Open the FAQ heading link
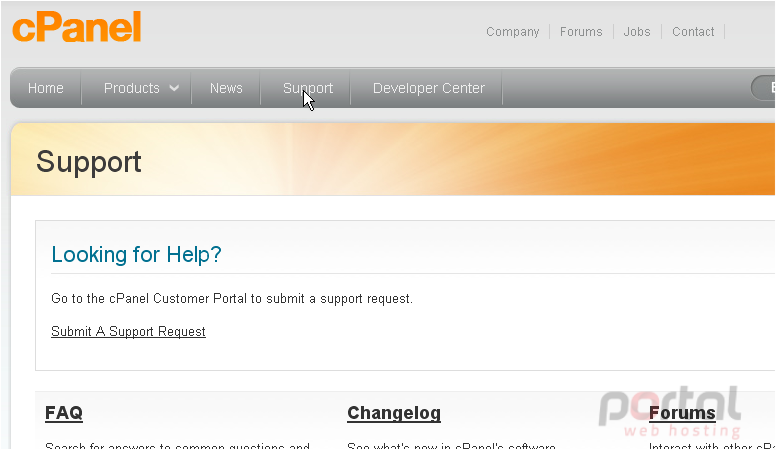Viewport: 776px width, 450px height. (64, 412)
